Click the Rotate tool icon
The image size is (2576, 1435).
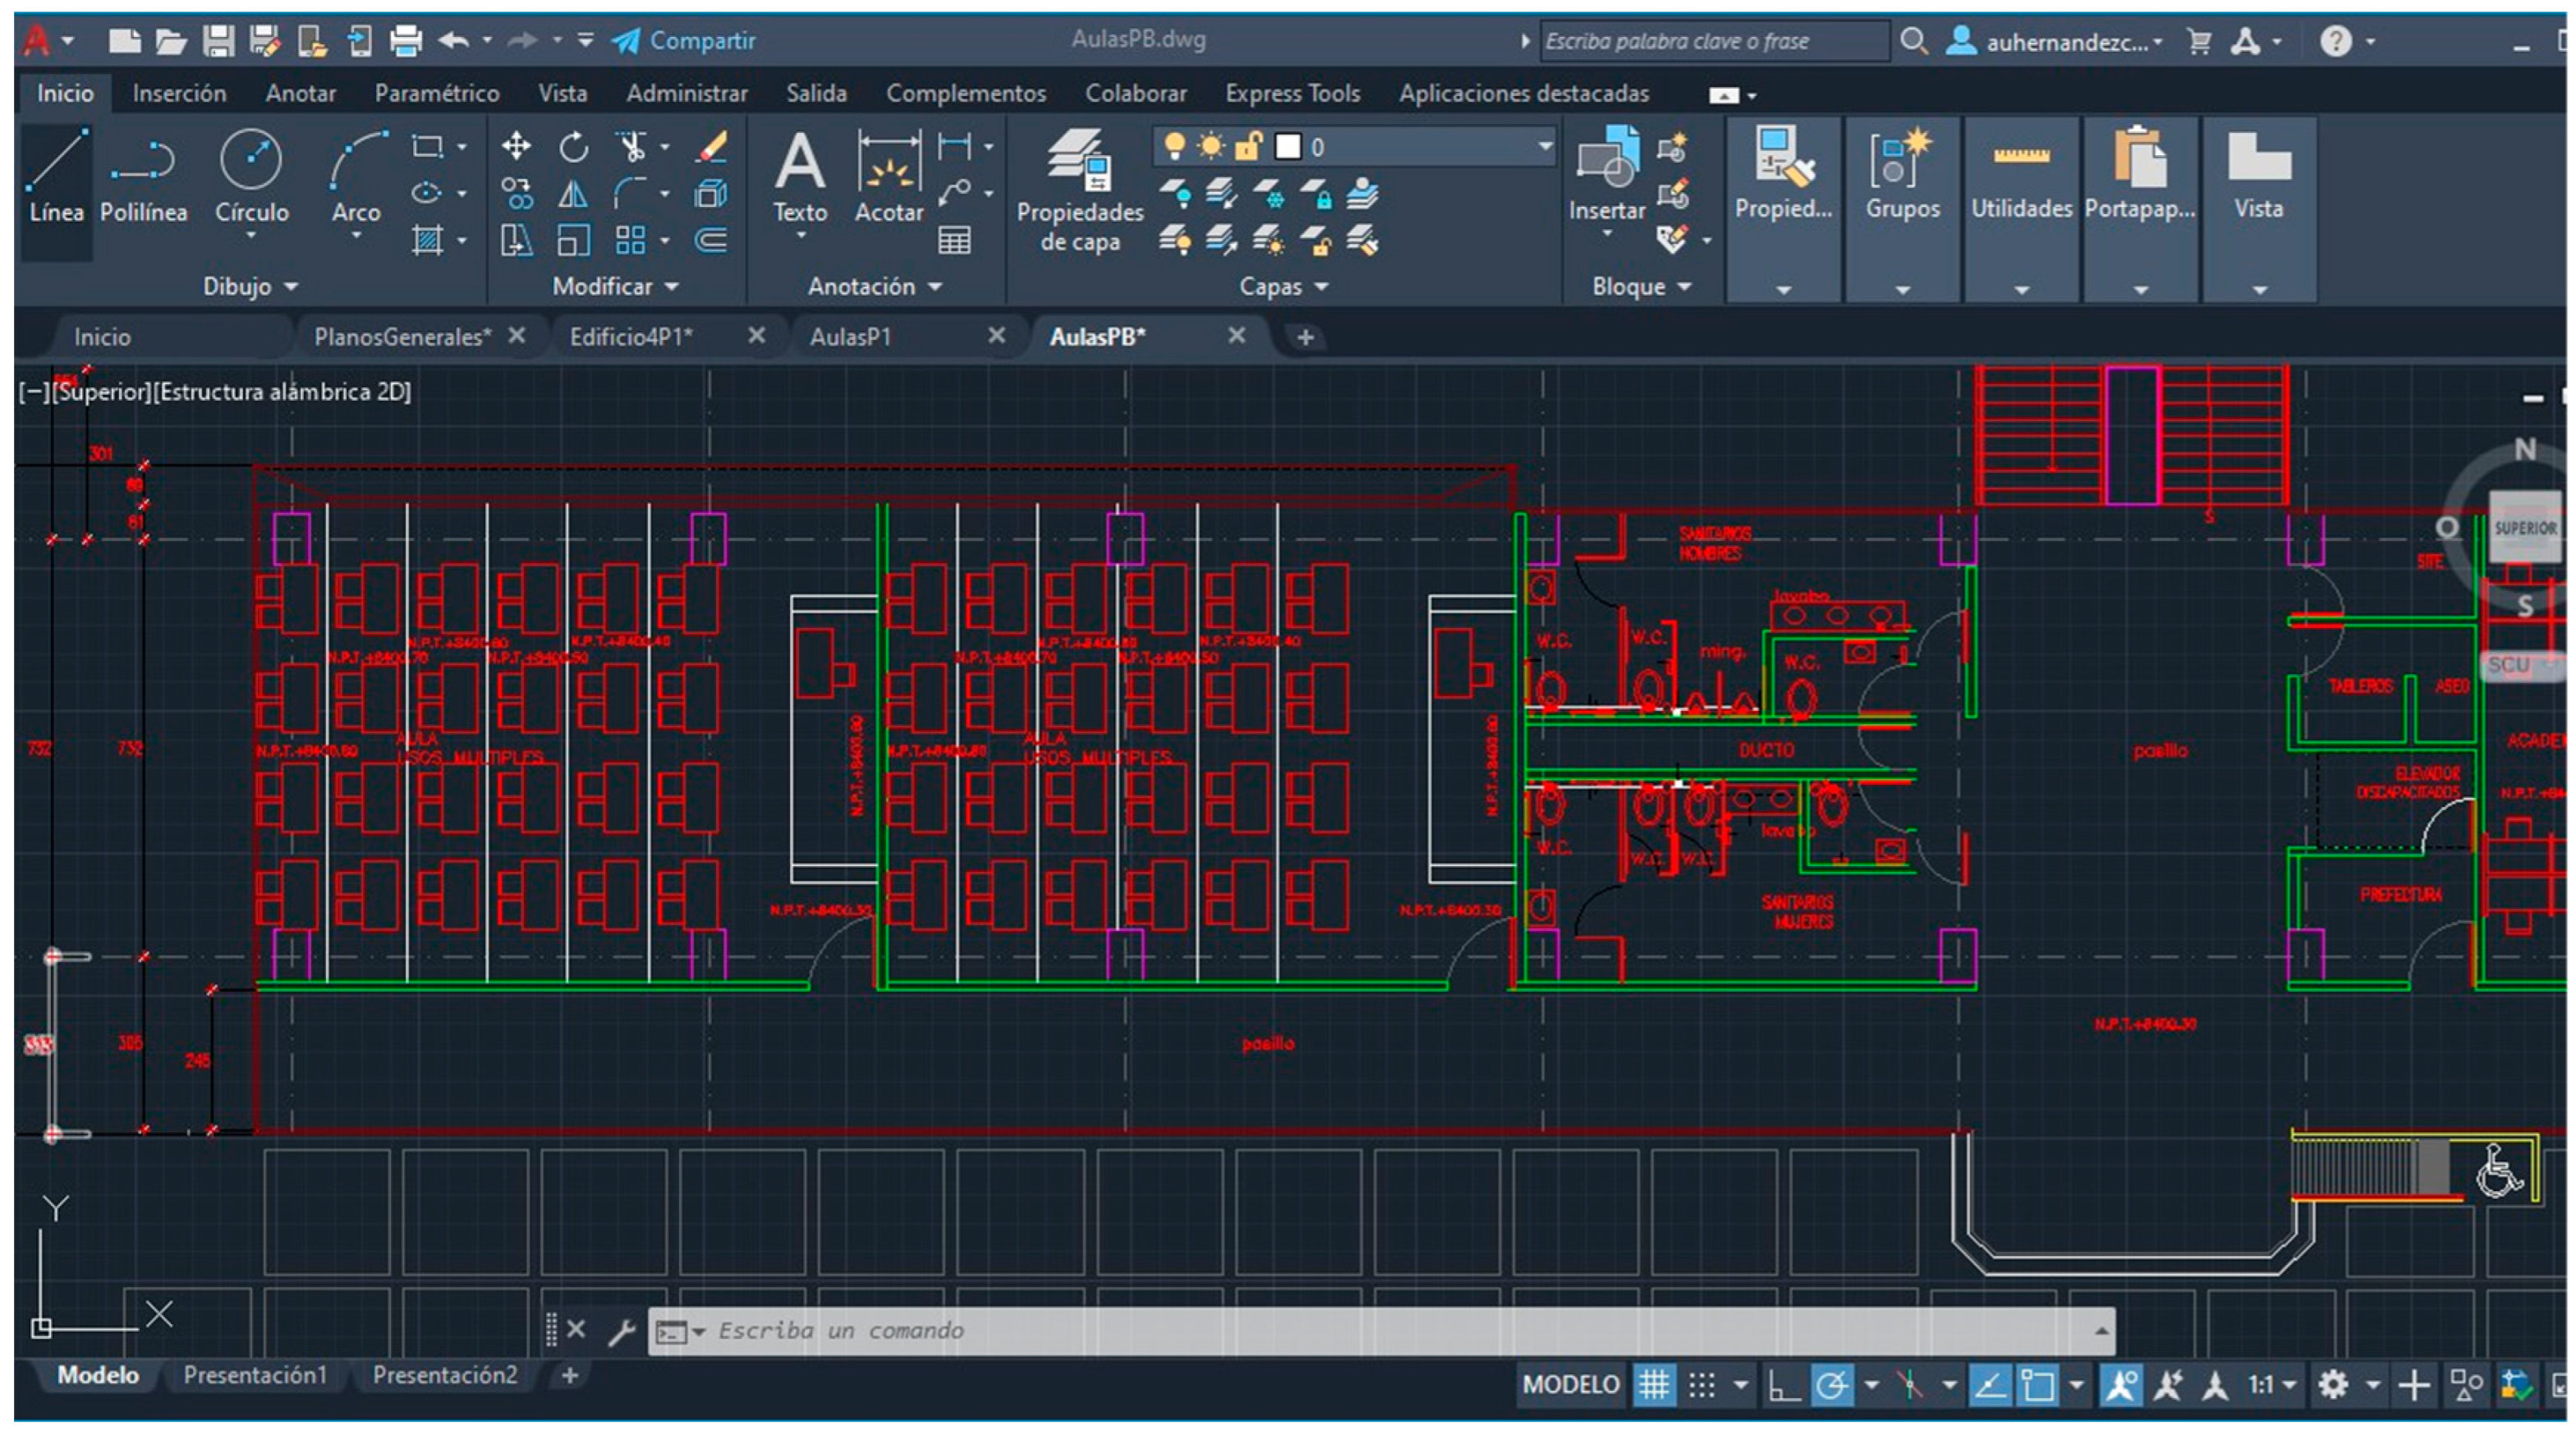point(573,147)
